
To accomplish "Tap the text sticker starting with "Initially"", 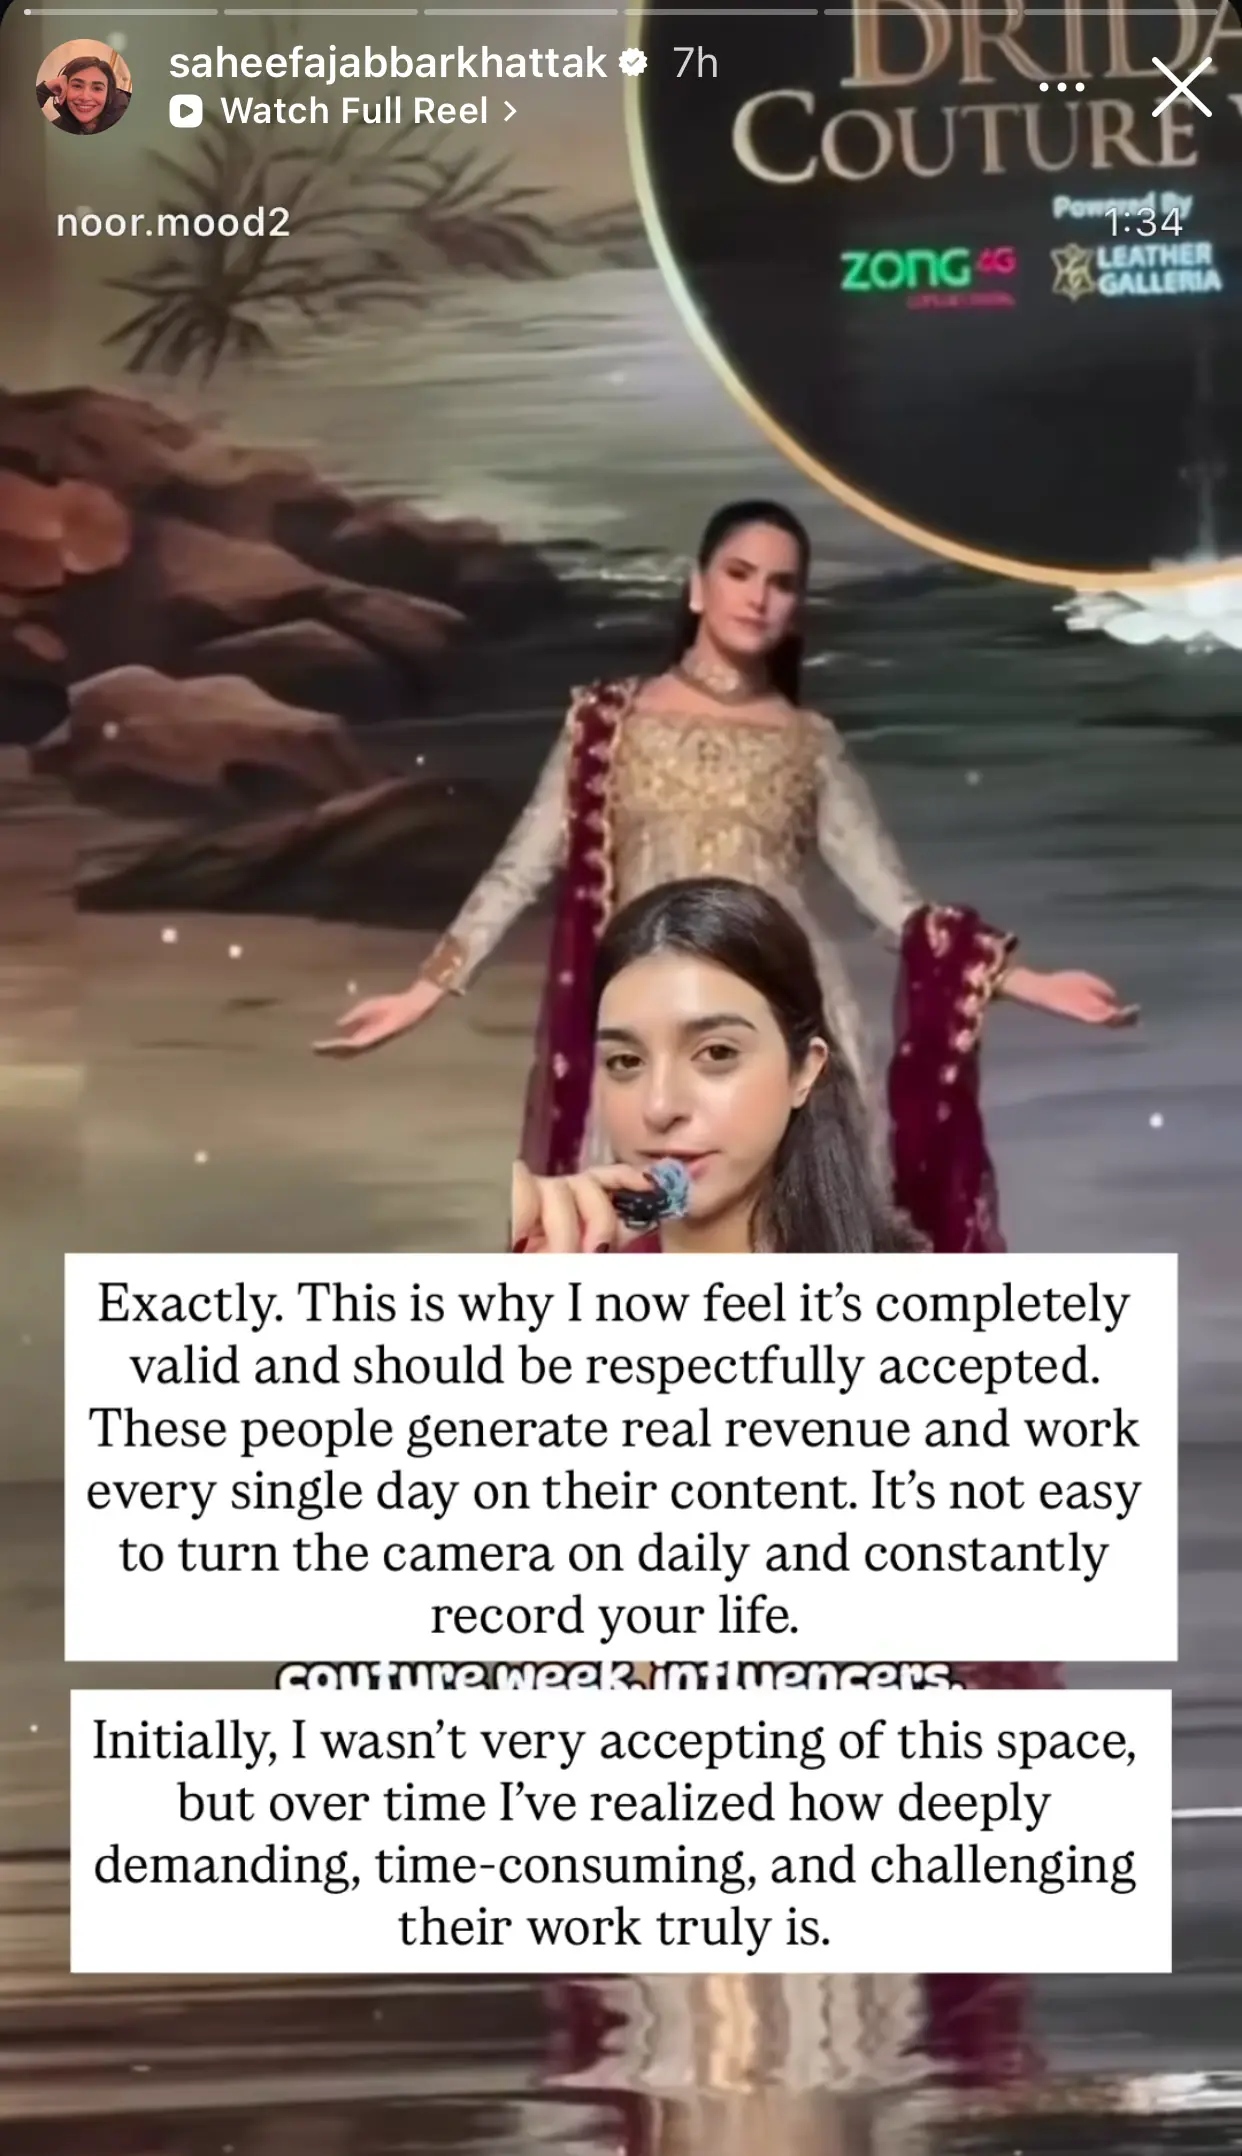I will [620, 1831].
